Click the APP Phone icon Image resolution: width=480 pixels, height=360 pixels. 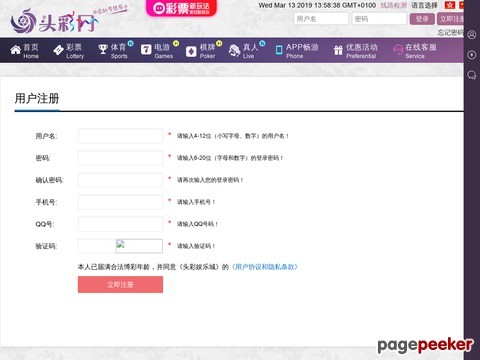279,50
